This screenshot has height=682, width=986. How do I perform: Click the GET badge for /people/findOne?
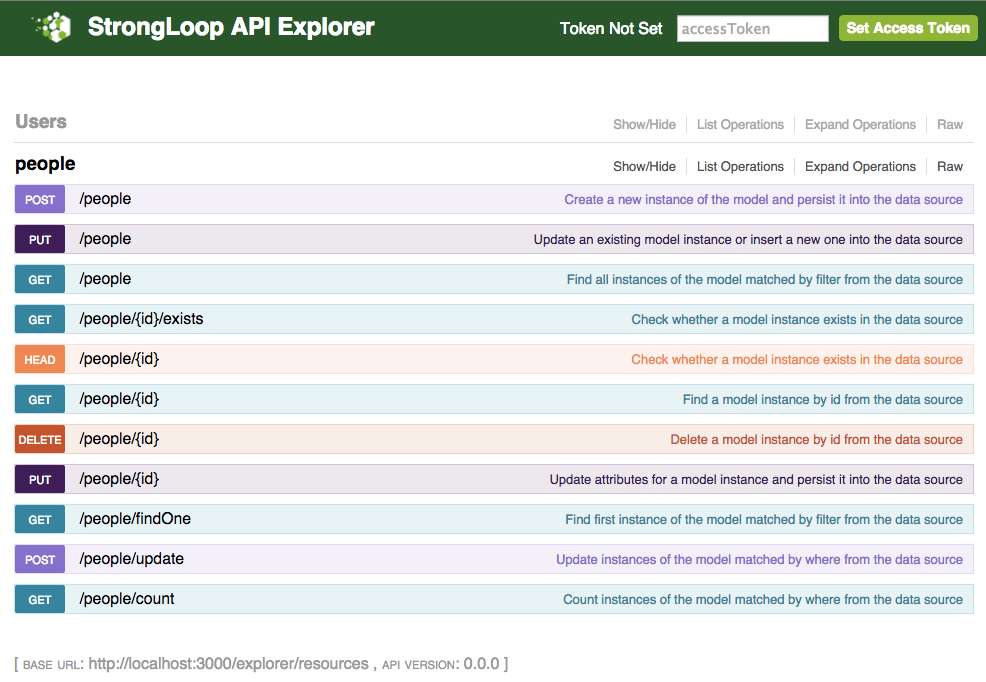39,519
